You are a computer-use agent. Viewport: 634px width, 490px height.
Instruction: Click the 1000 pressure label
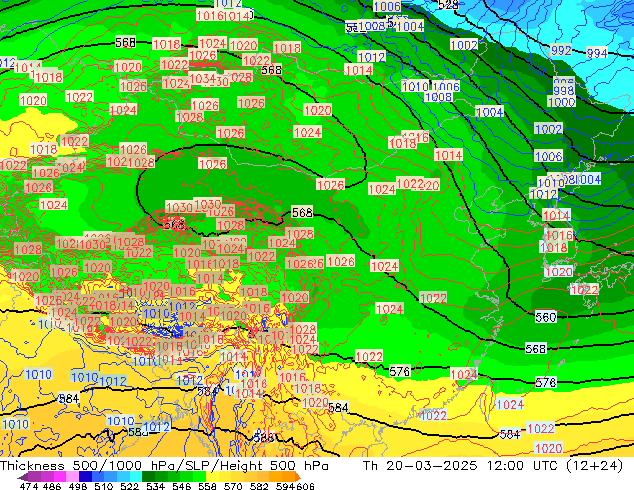pos(561,102)
